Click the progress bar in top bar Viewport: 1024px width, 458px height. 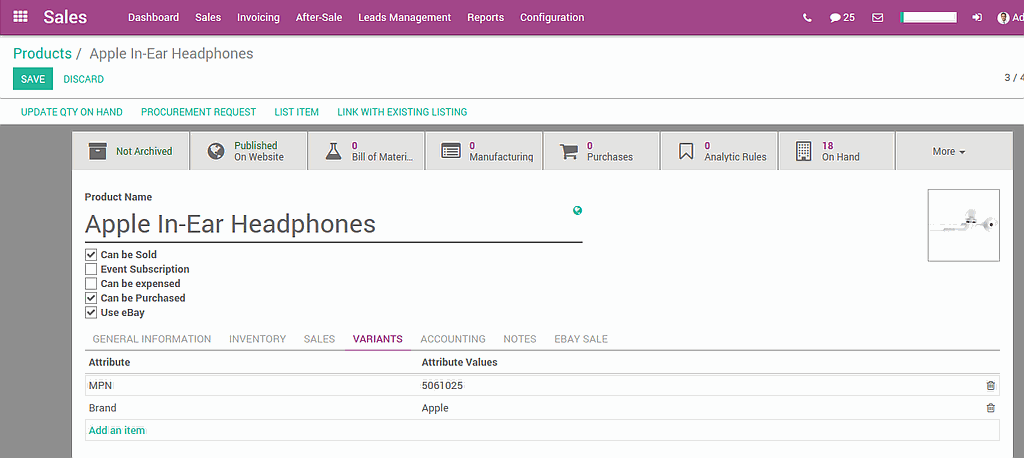928,17
